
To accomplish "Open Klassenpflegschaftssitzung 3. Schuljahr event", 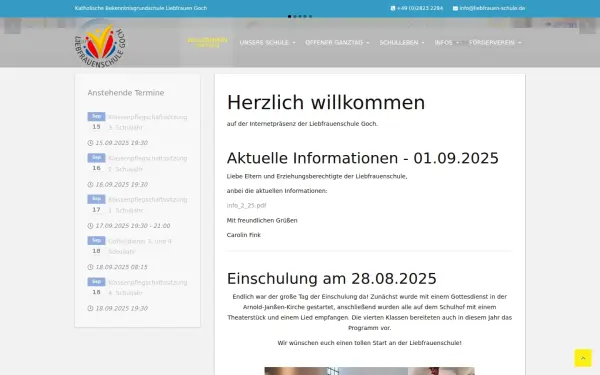I will coord(147,122).
